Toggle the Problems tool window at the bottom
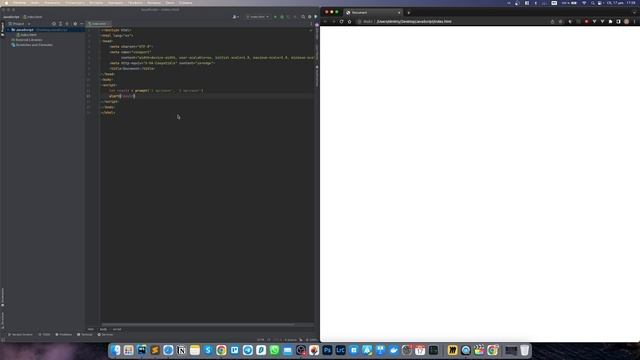Image resolution: width=640 pixels, height=360 pixels. click(64, 335)
